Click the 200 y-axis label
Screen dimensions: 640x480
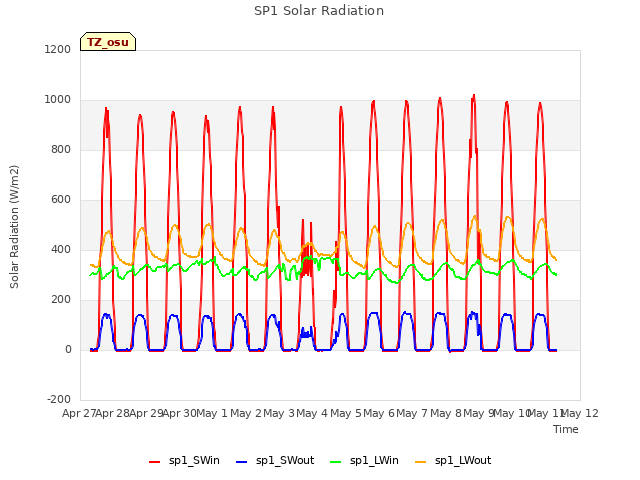(x=61, y=300)
